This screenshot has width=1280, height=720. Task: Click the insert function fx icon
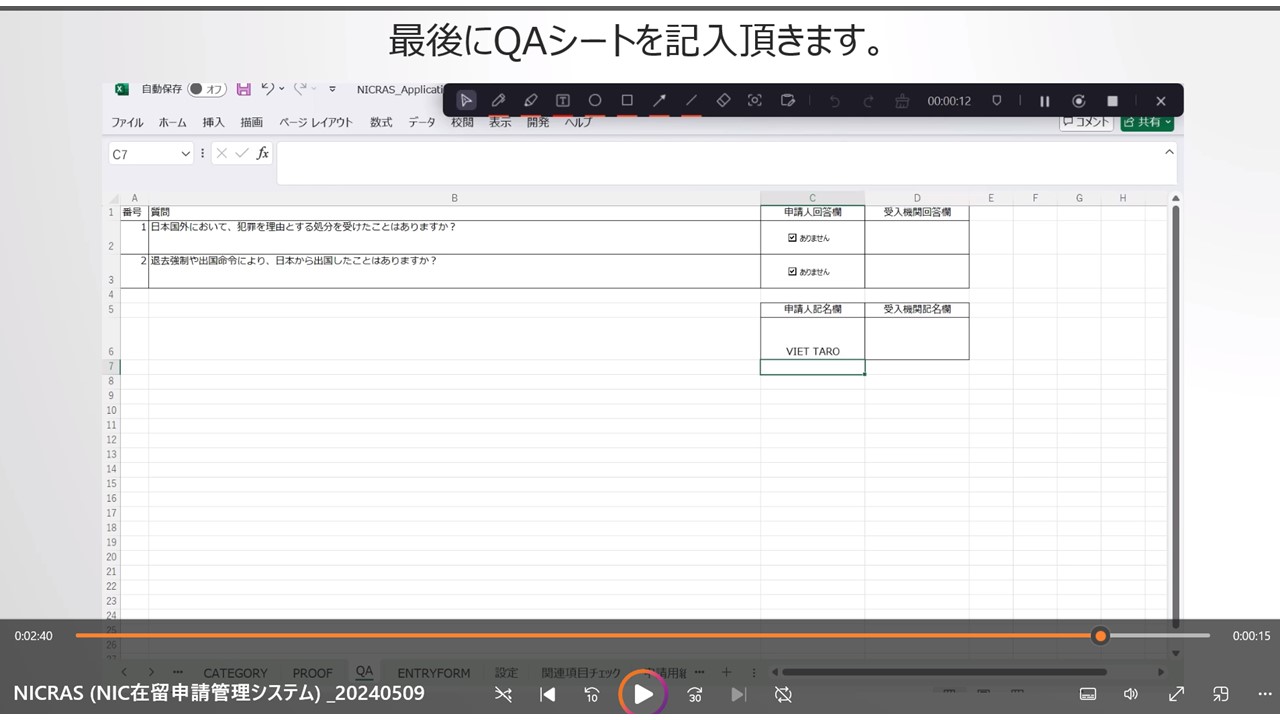pos(262,153)
